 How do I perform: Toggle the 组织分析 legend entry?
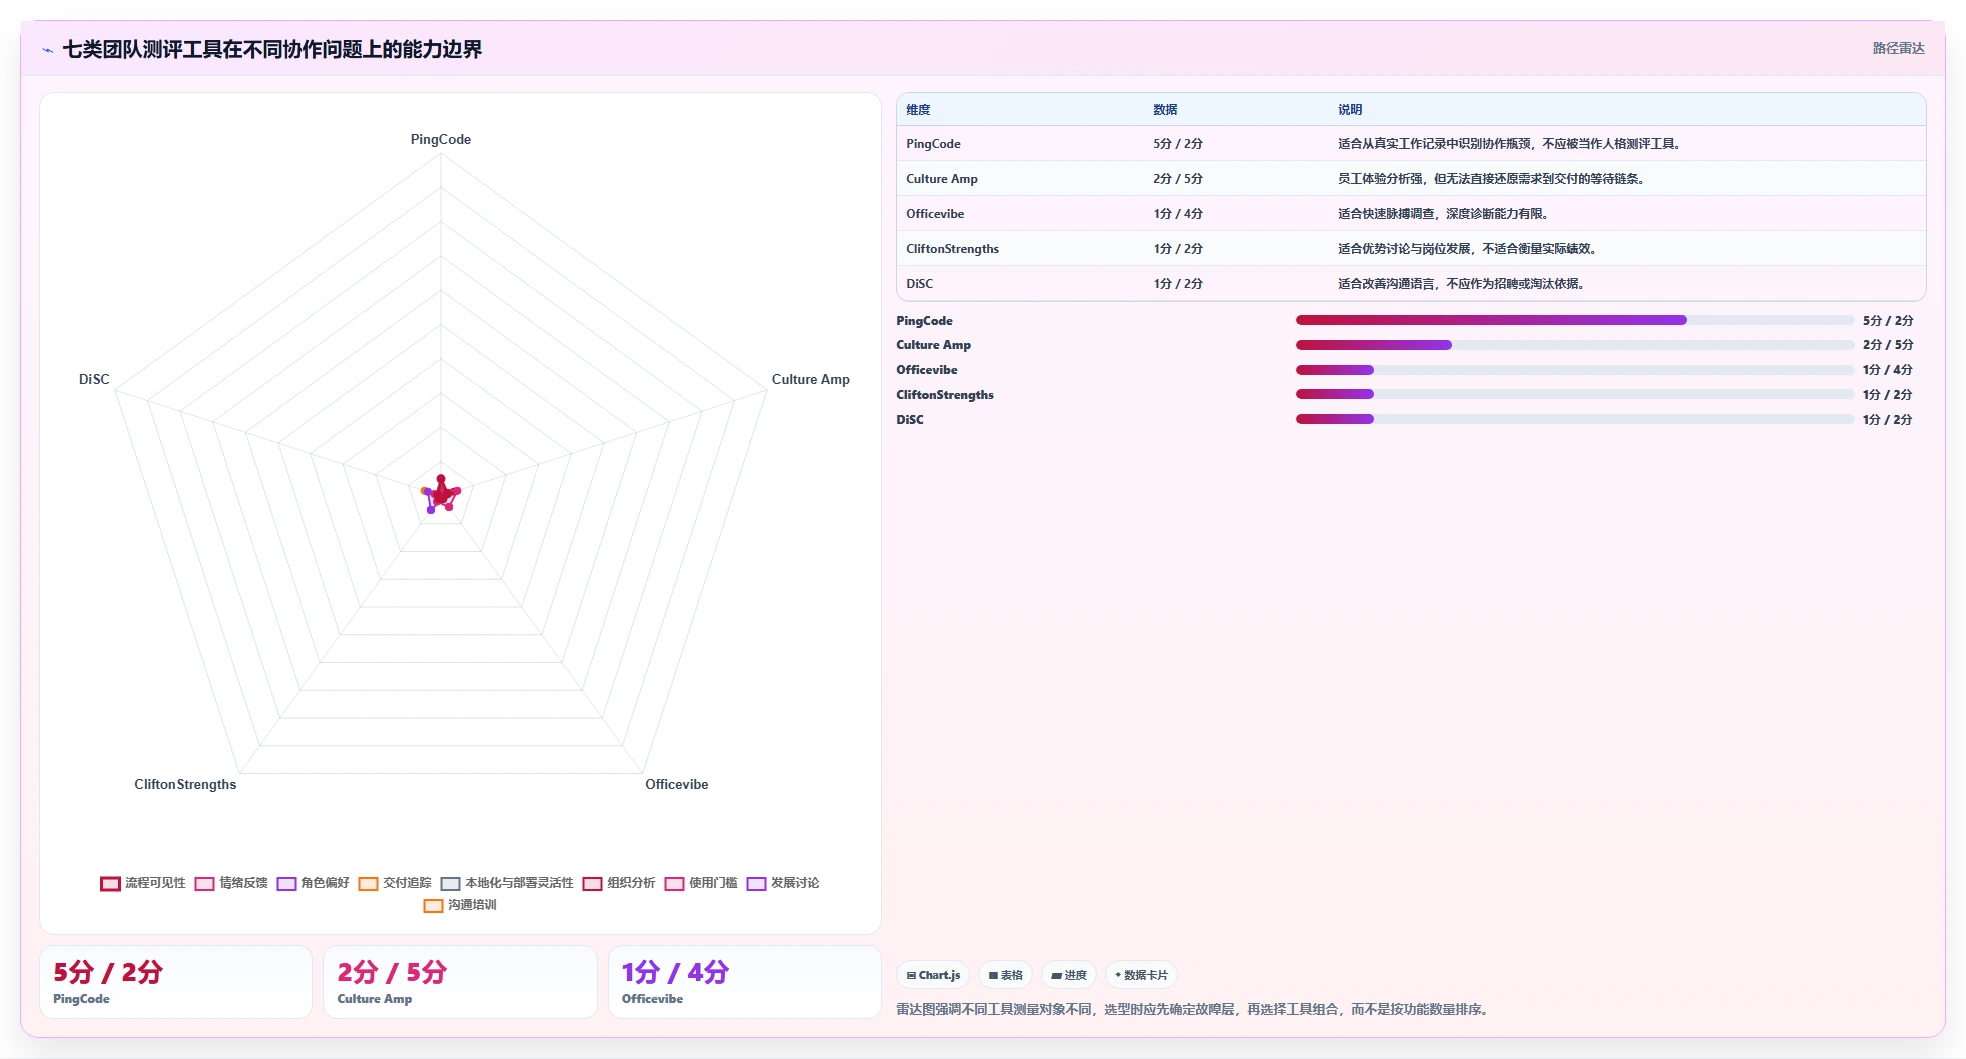(x=619, y=883)
